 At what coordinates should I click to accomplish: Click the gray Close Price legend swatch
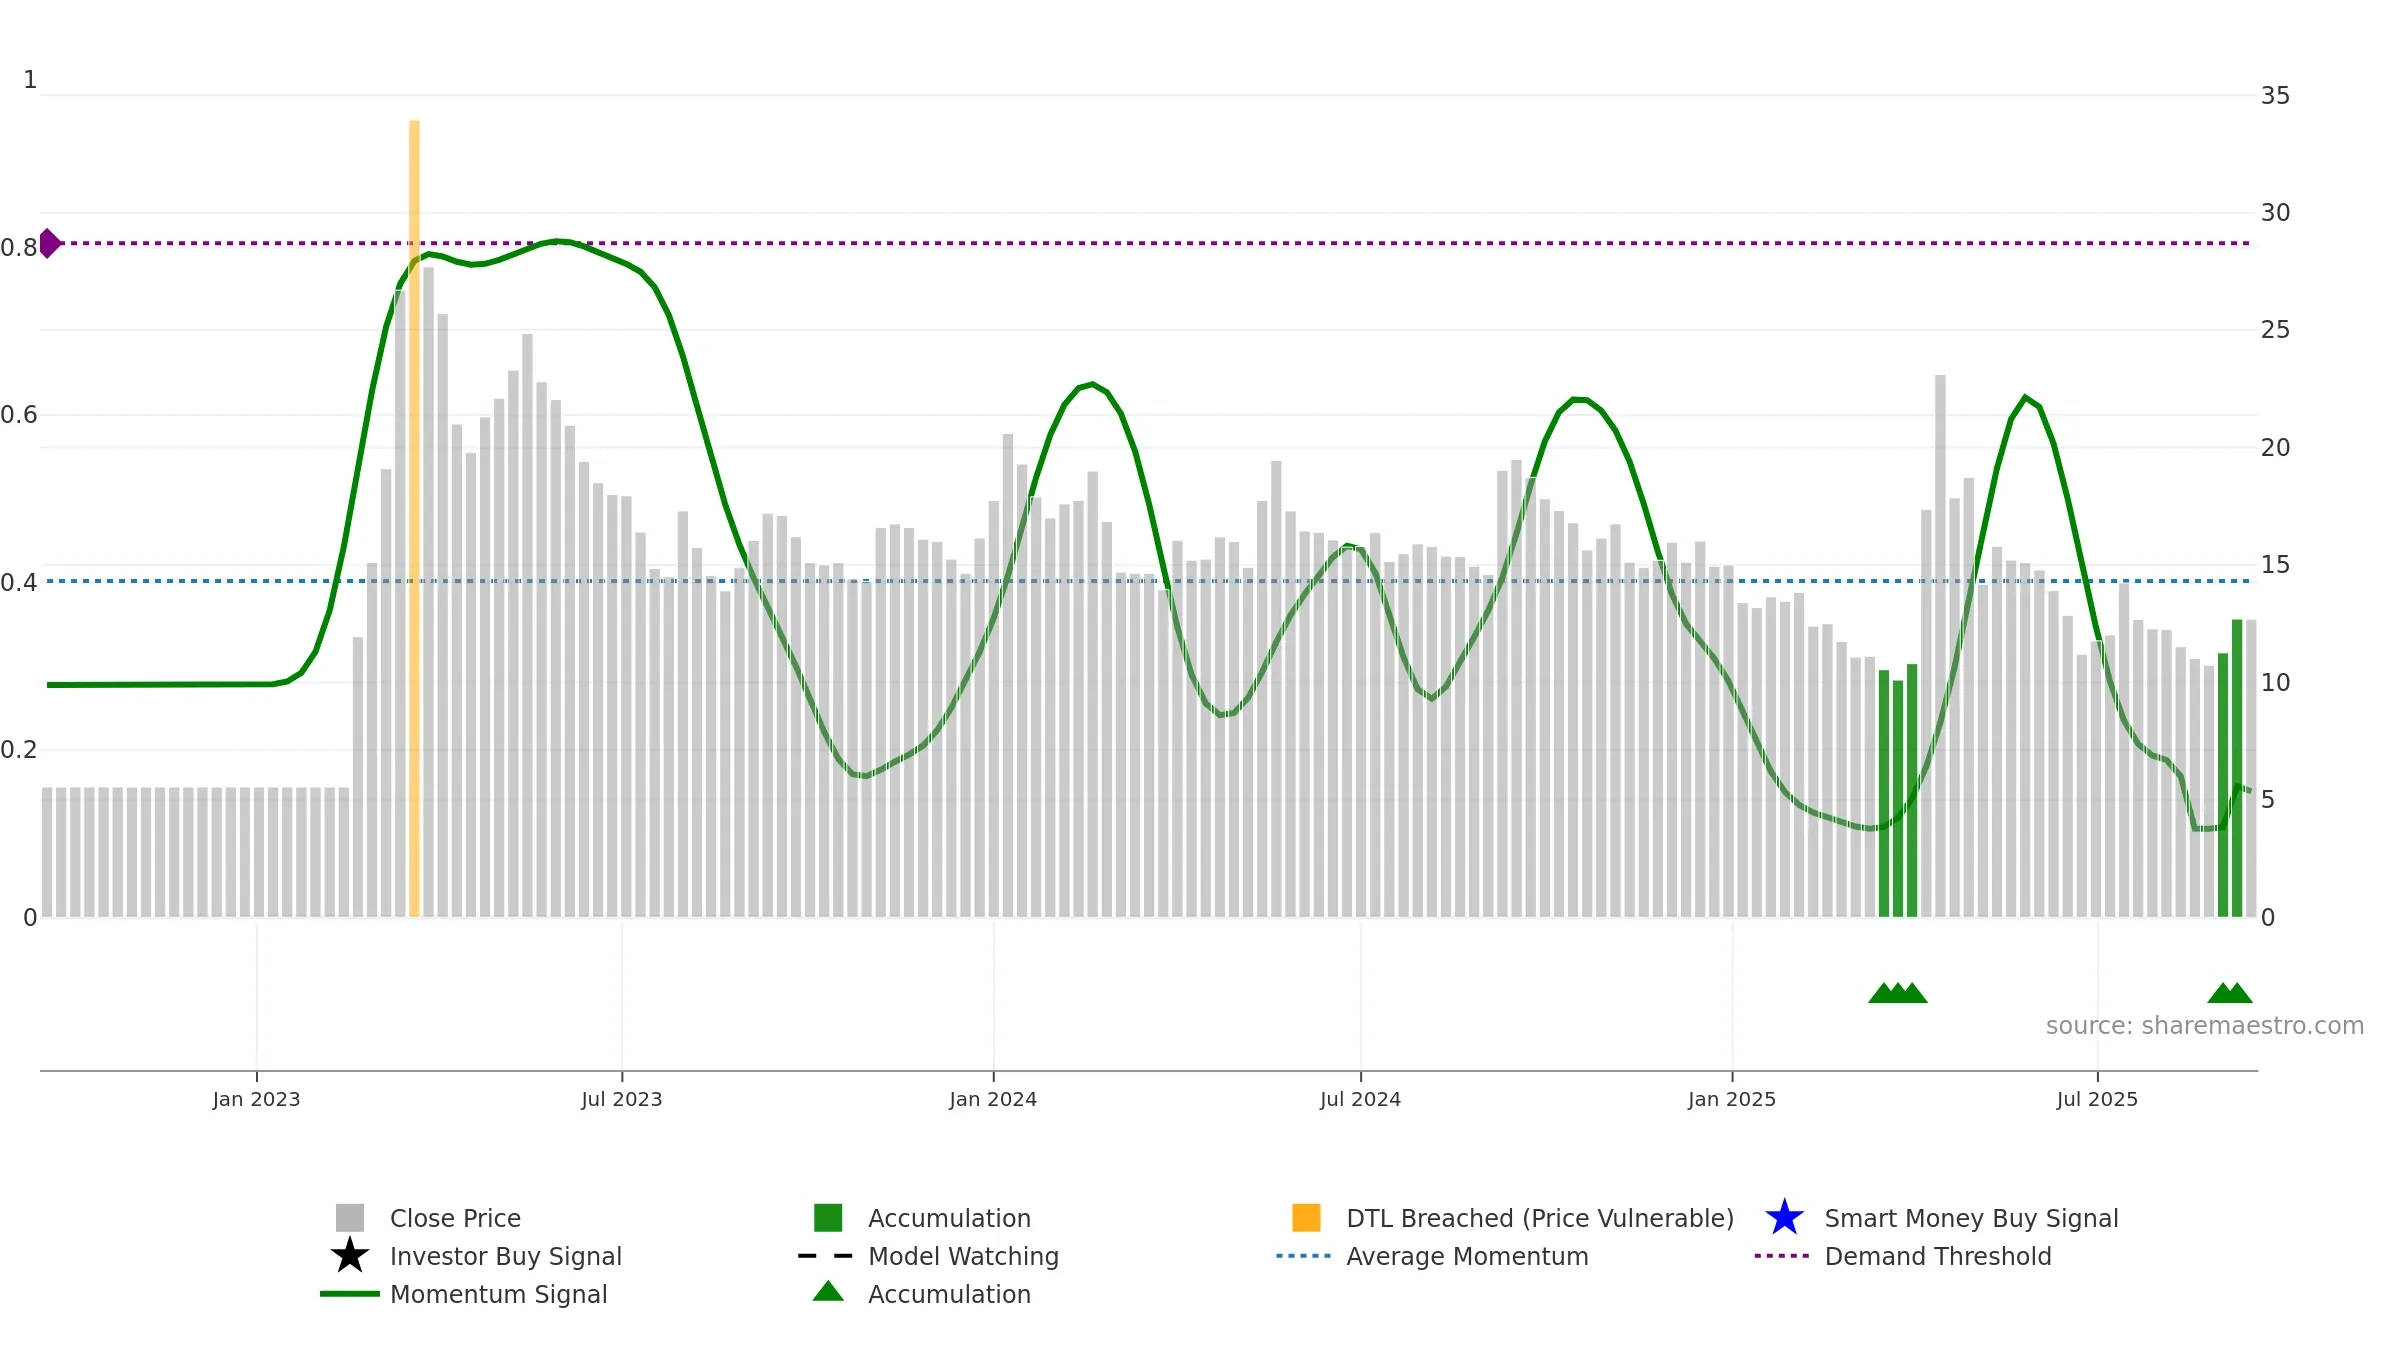point(350,1217)
